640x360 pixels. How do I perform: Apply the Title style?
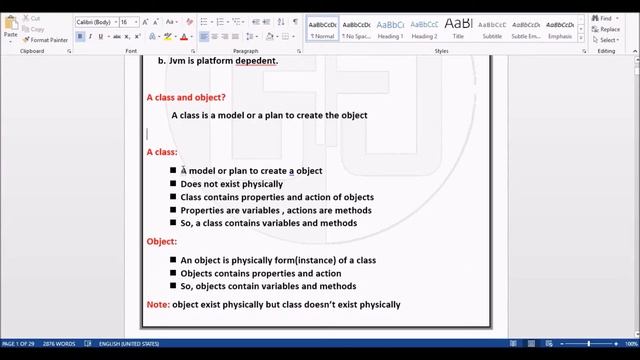pos(458,29)
